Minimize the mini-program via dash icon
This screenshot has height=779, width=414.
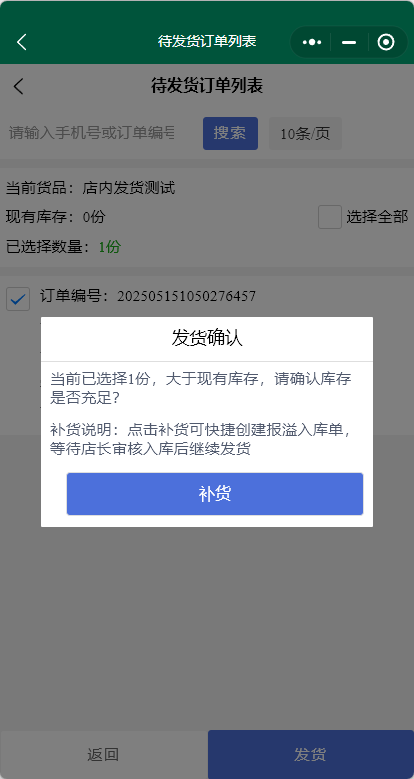point(349,43)
